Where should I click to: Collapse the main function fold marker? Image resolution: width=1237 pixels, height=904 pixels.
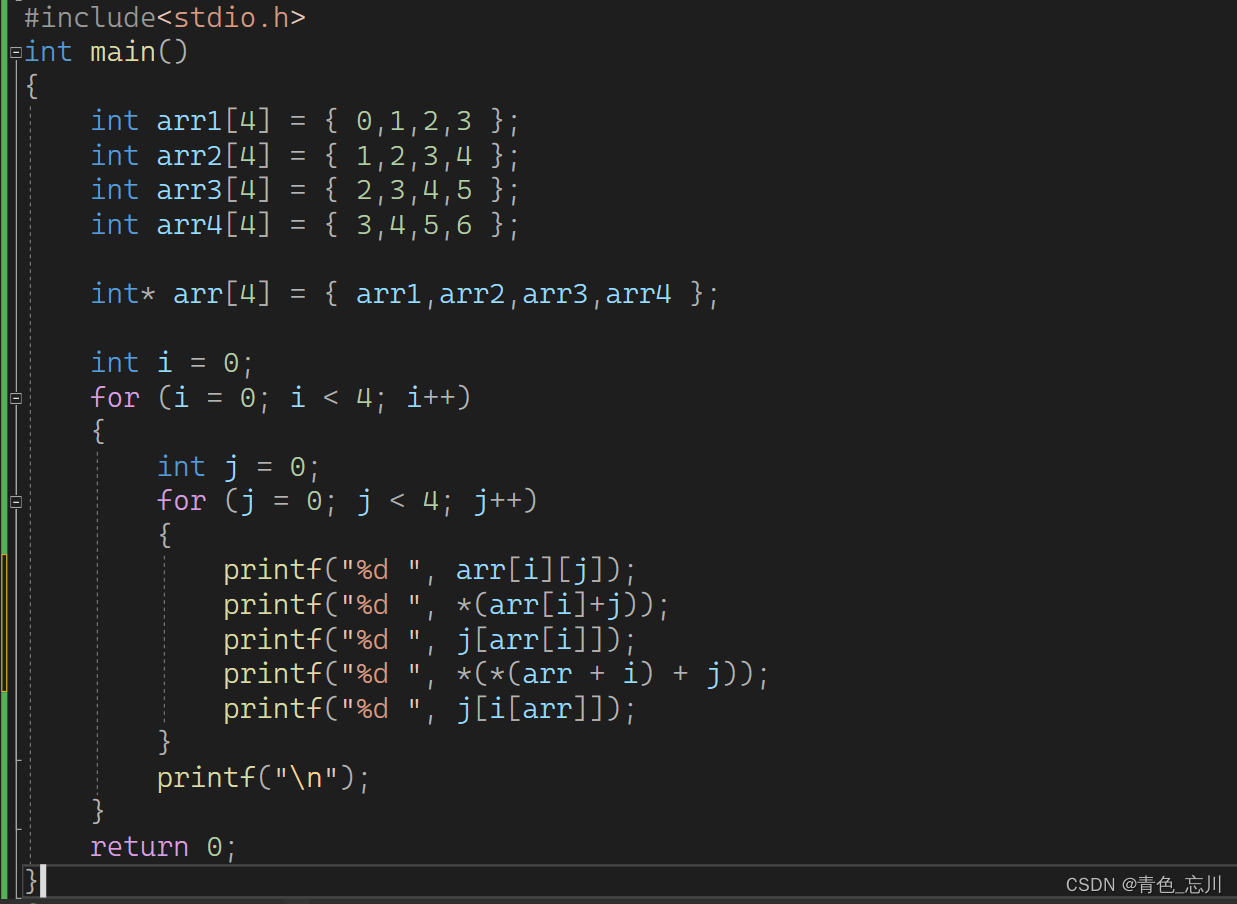[x=15, y=52]
